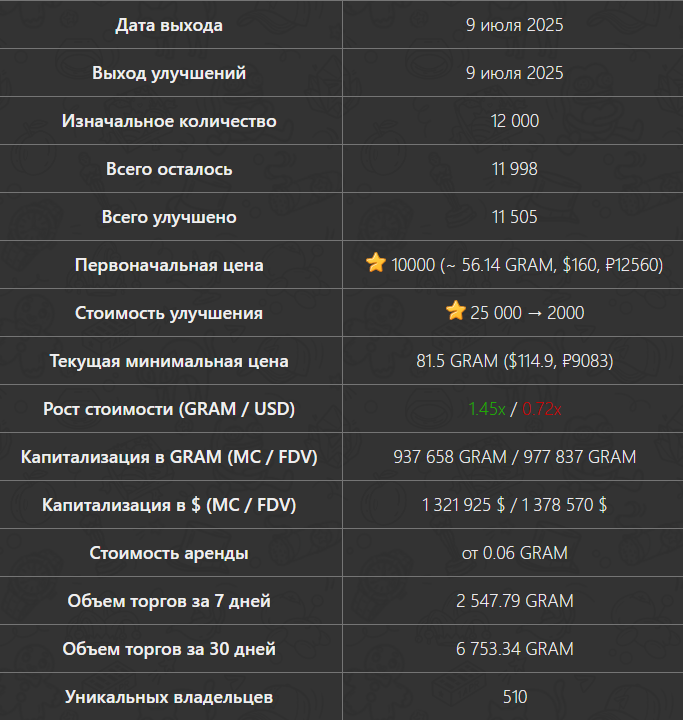Click the initial quantity value 12 000
Image resolution: width=683 pixels, height=720 pixels.
coord(514,121)
